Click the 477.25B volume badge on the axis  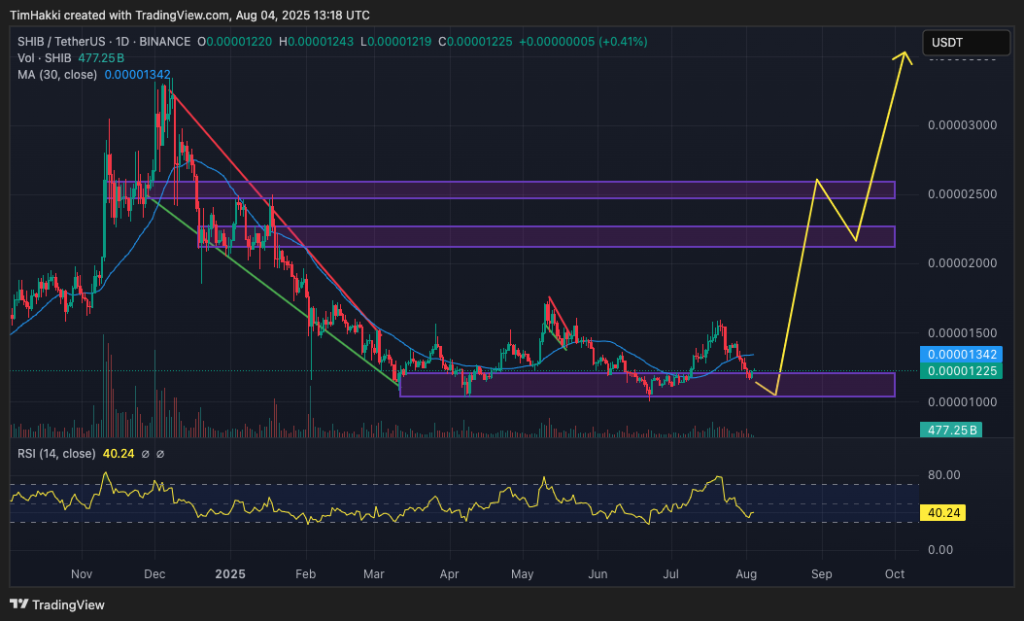click(949, 429)
